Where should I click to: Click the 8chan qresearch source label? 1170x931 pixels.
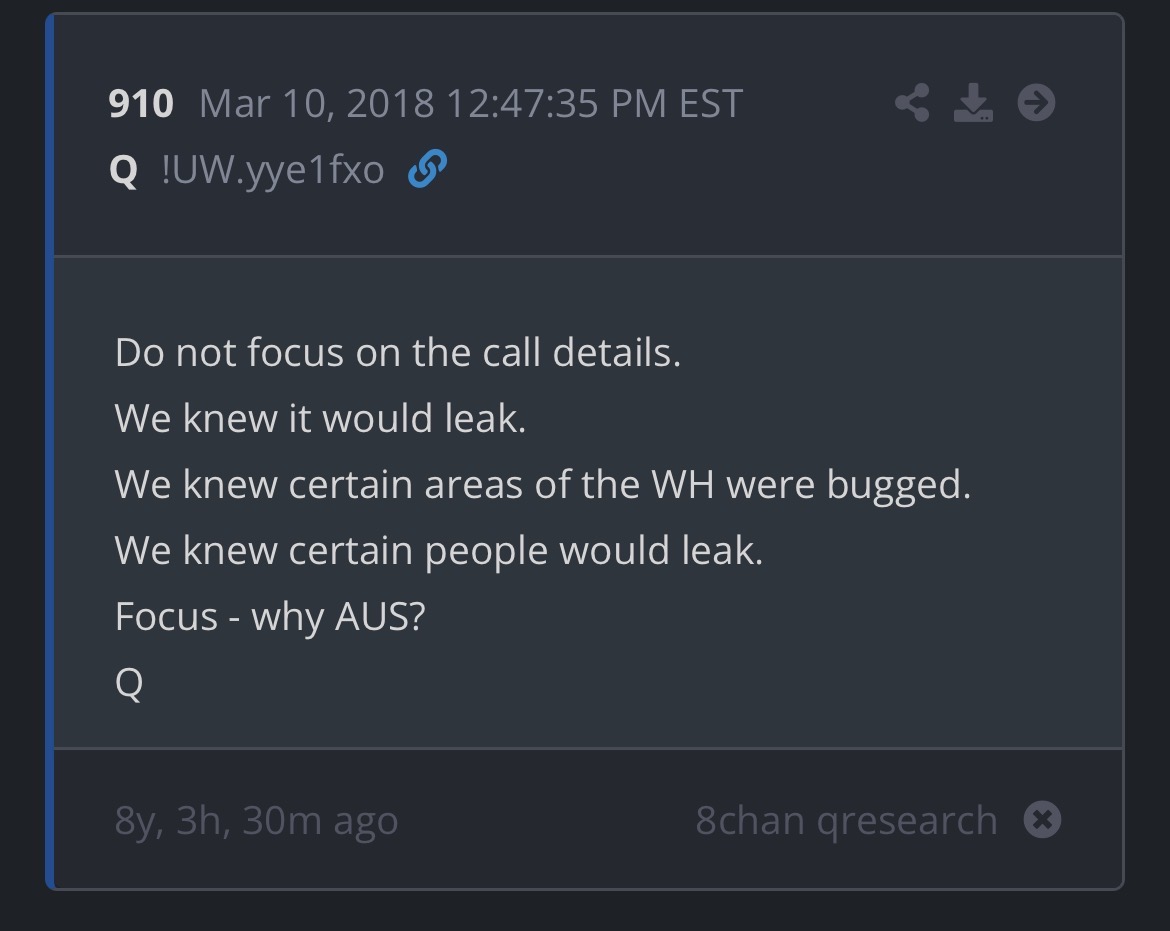[x=846, y=820]
